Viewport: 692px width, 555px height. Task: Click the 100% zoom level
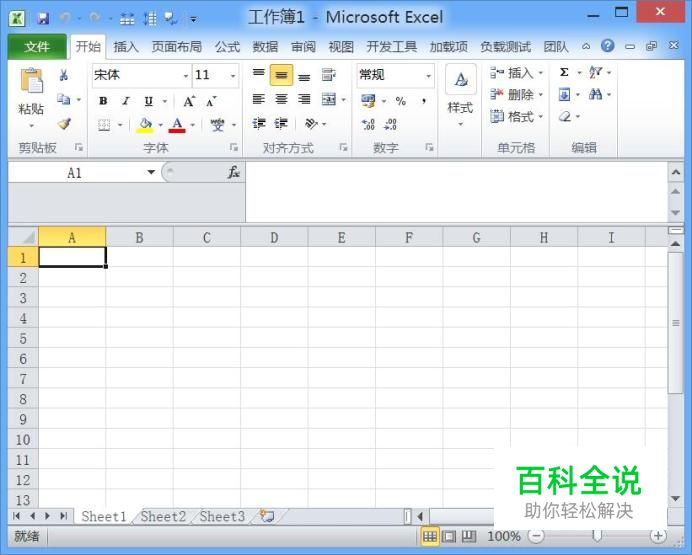click(x=504, y=536)
